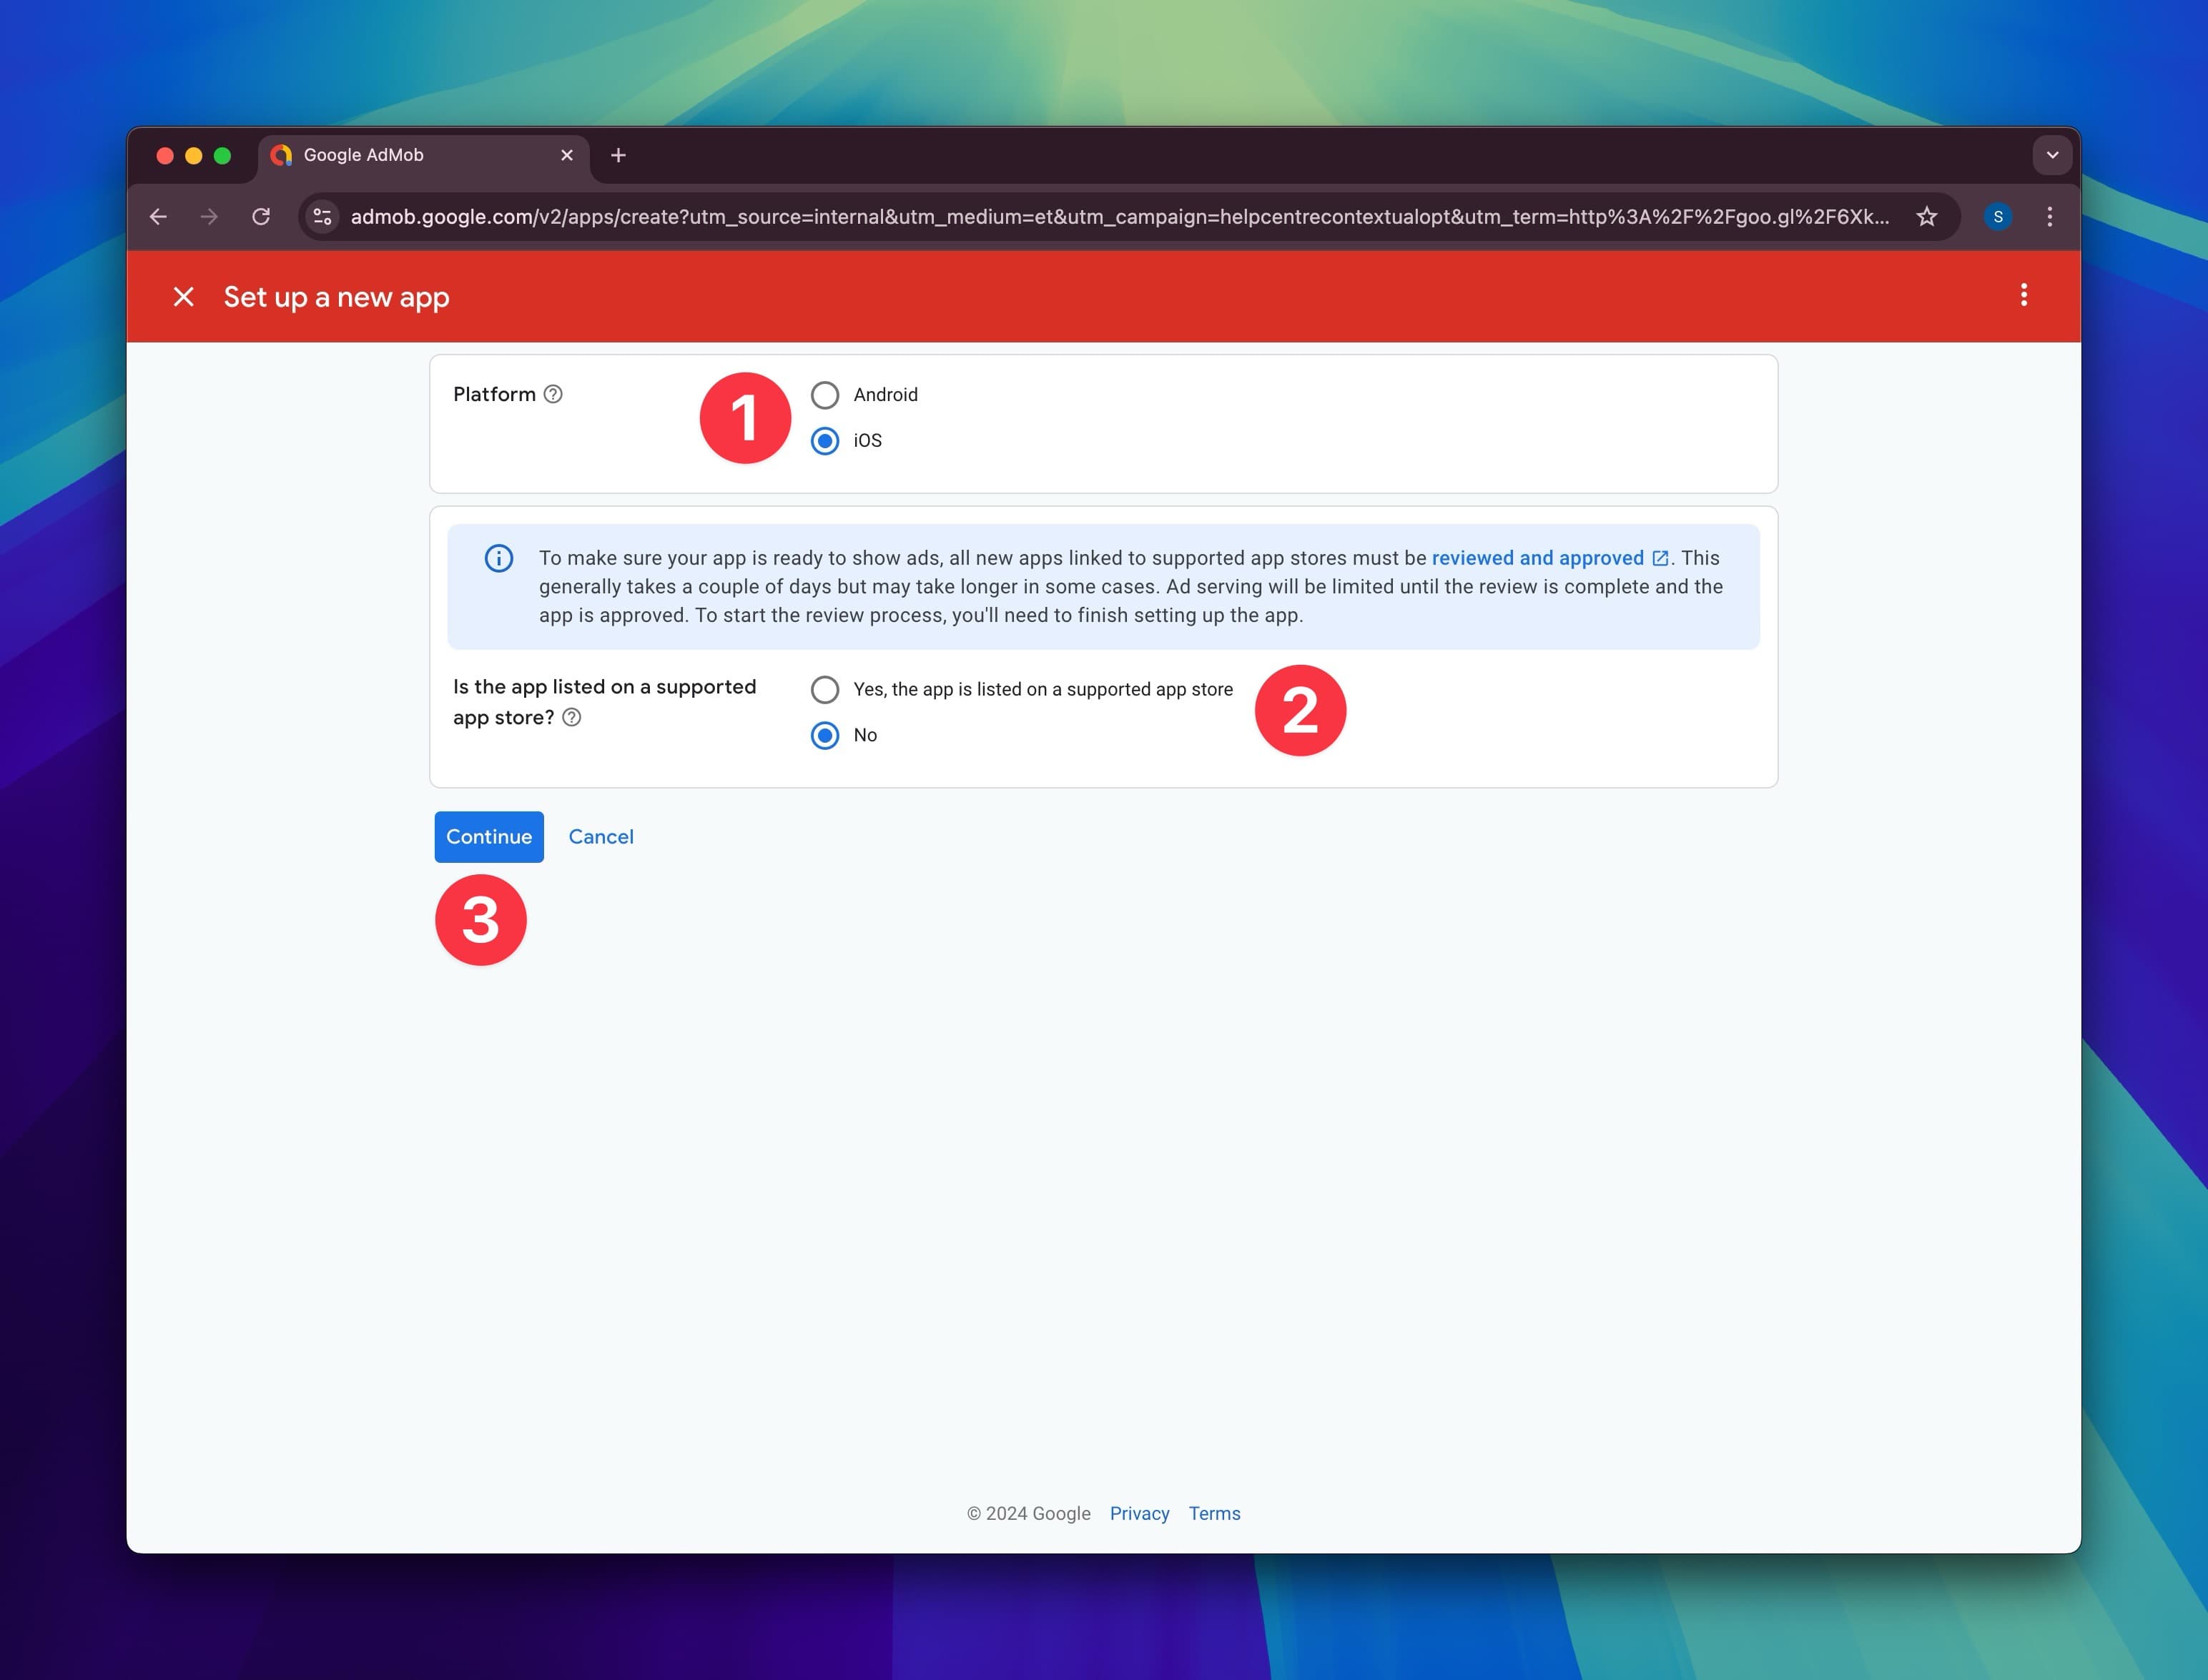Open the Chrome profile S avatar

click(x=1998, y=217)
